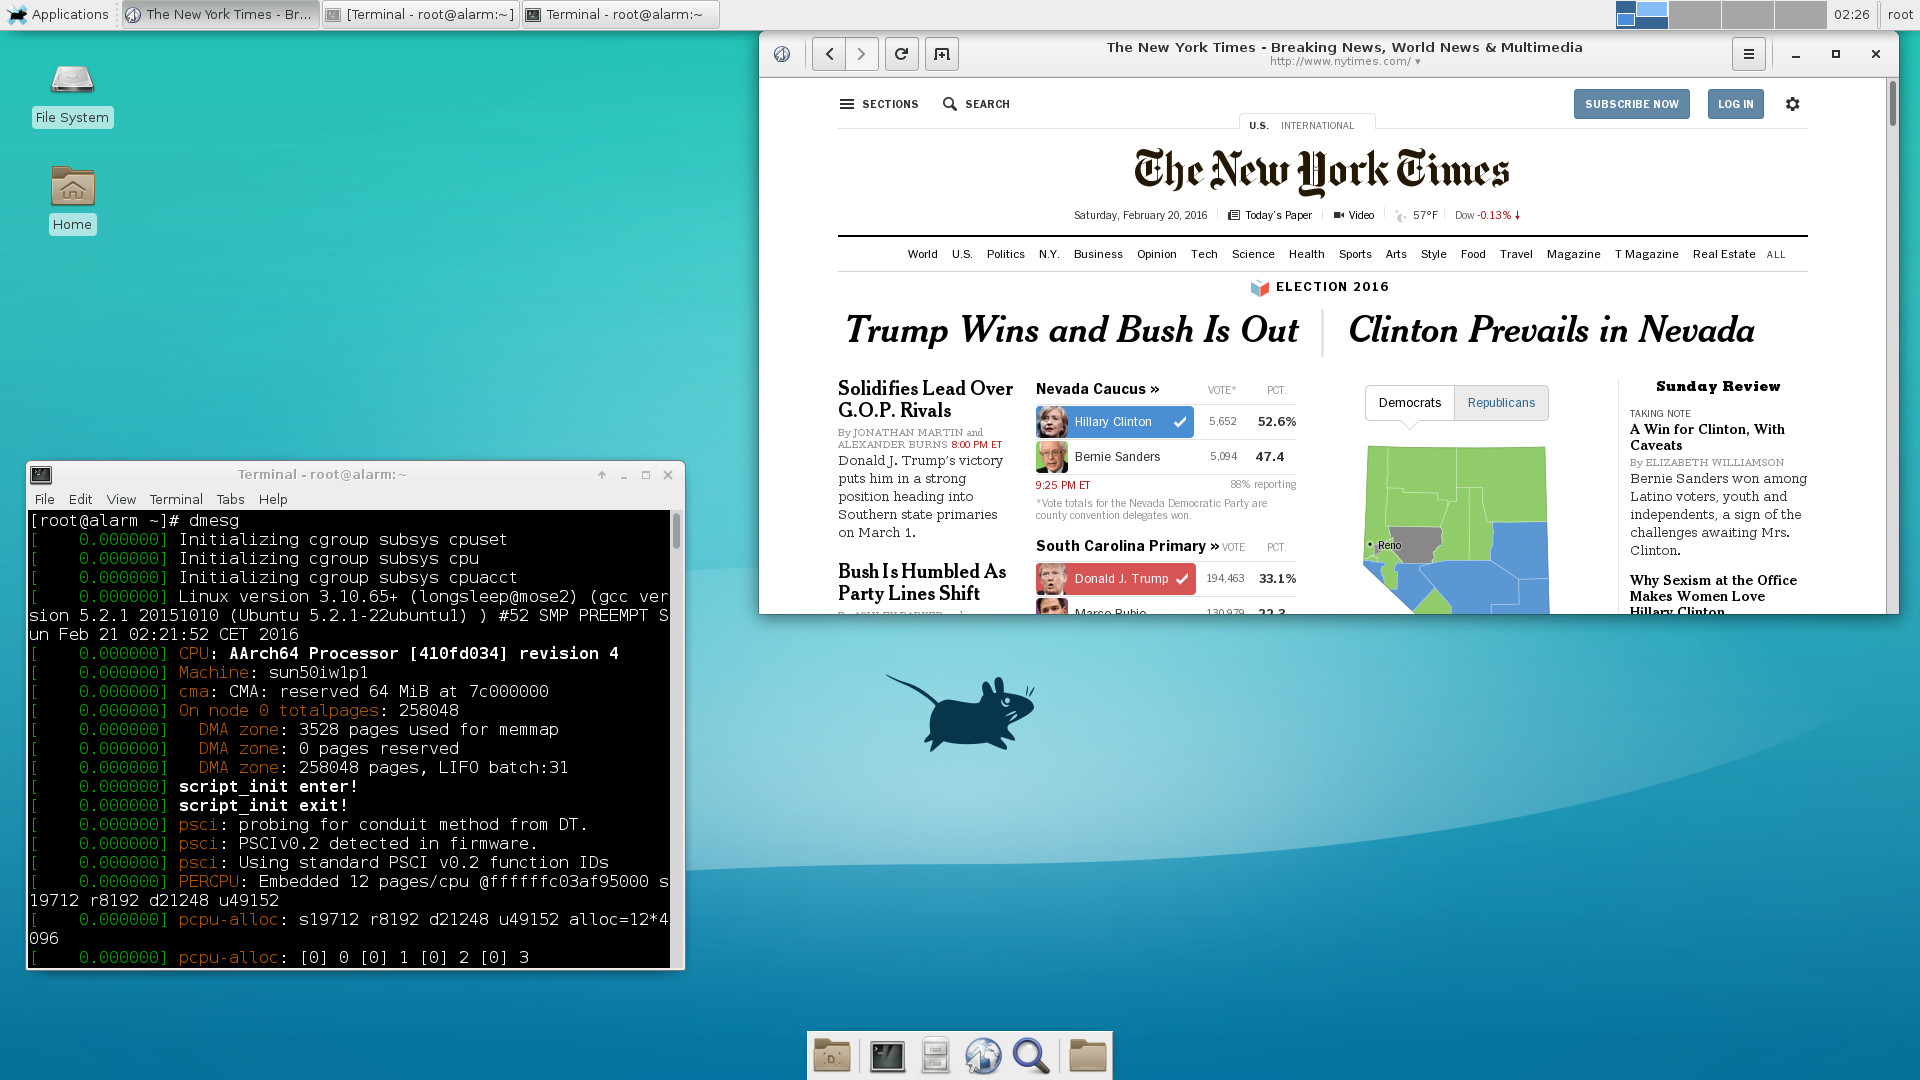Click the Election 2016 ballot box icon
1920x1080 pixels.
pos(1260,287)
